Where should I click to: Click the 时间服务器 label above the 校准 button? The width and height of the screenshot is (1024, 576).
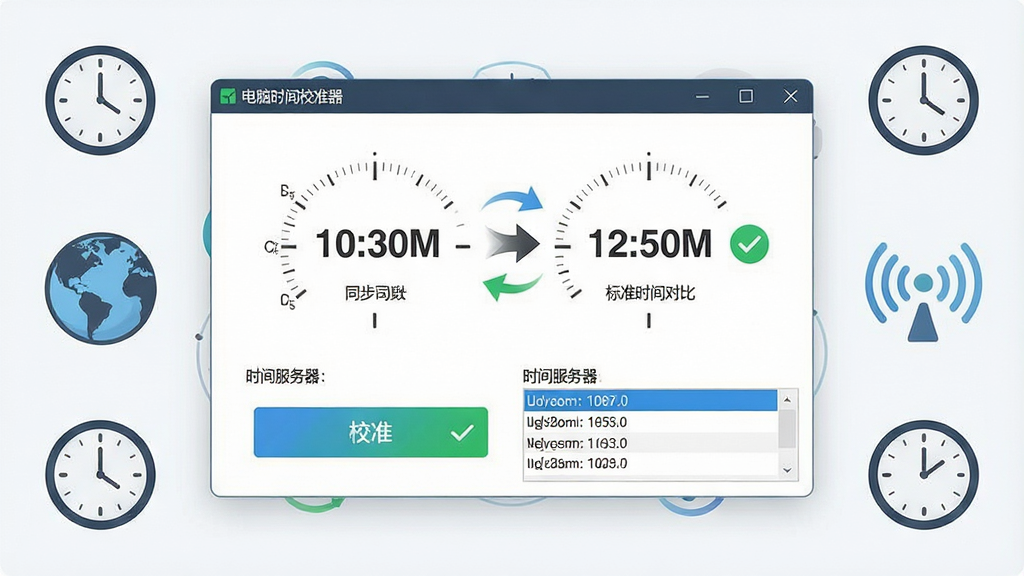point(285,377)
